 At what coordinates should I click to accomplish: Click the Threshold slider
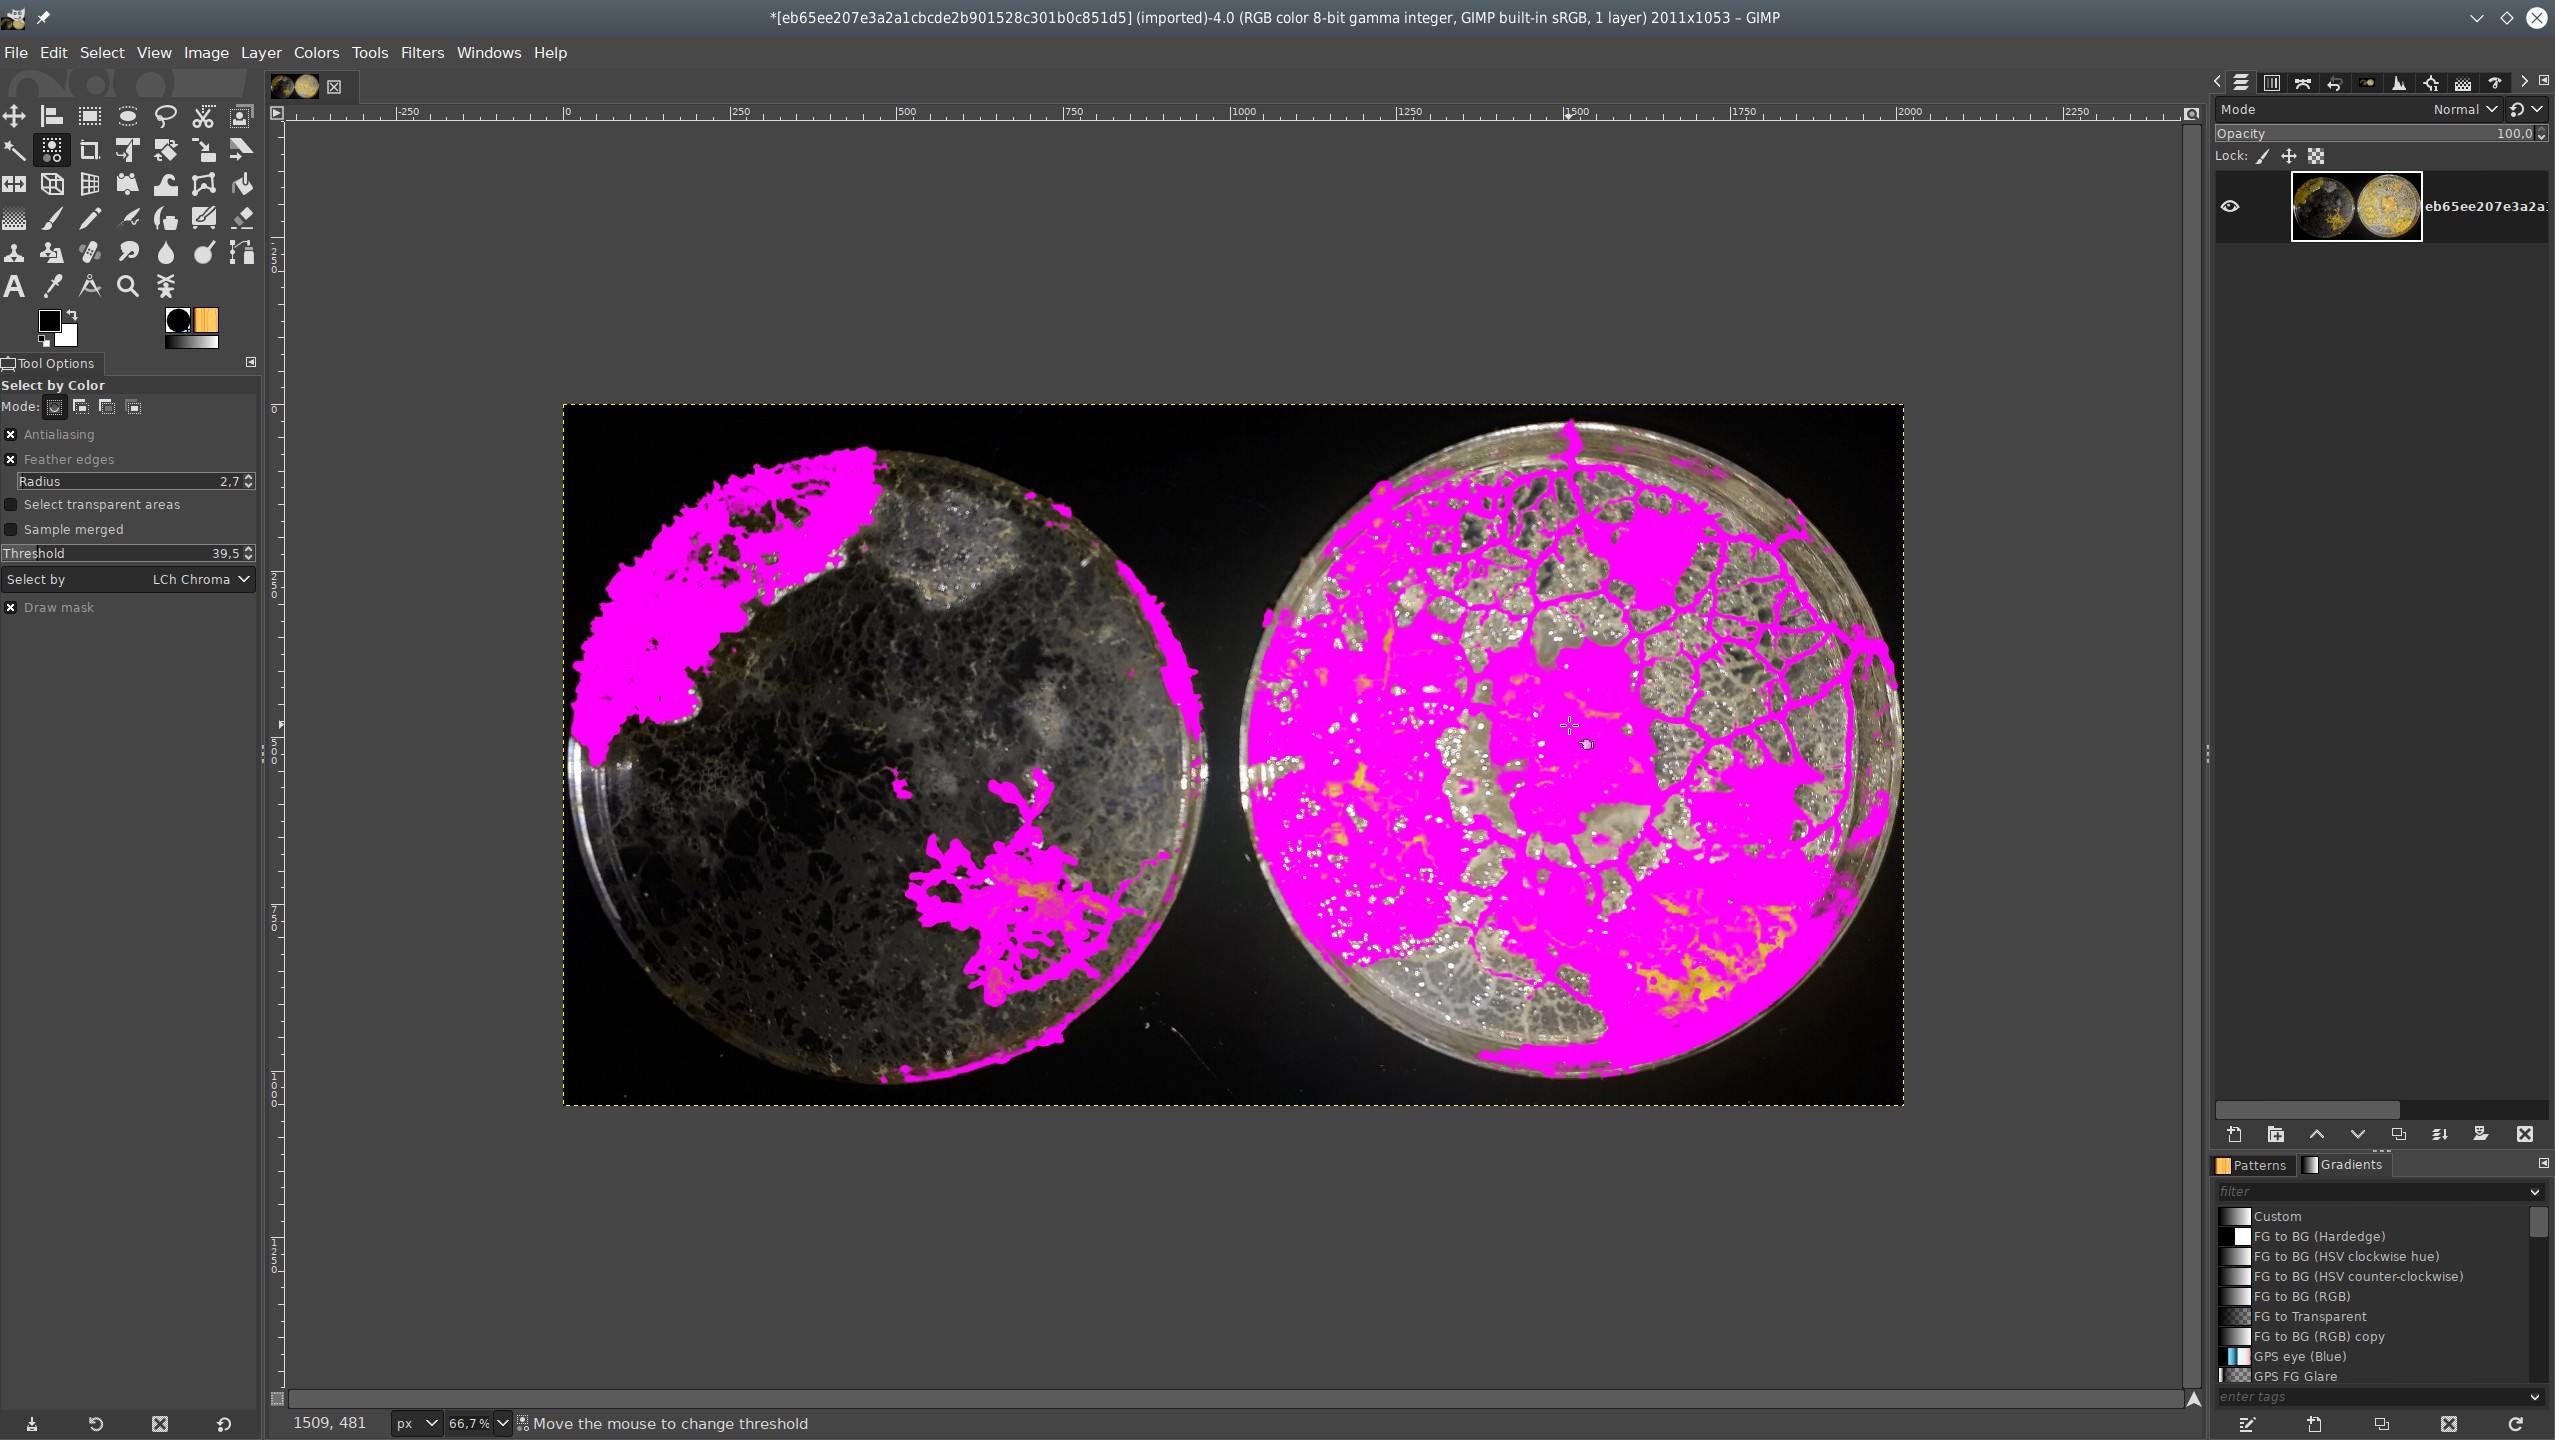click(x=120, y=554)
